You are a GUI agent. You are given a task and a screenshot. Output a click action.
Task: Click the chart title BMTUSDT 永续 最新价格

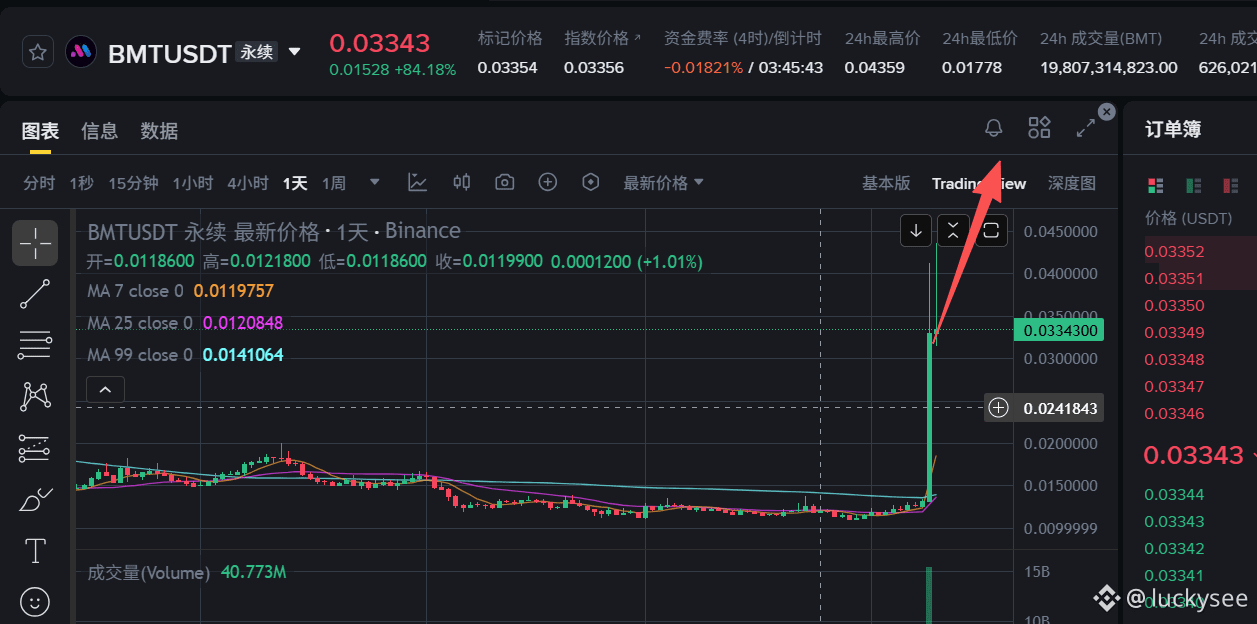click(203, 232)
